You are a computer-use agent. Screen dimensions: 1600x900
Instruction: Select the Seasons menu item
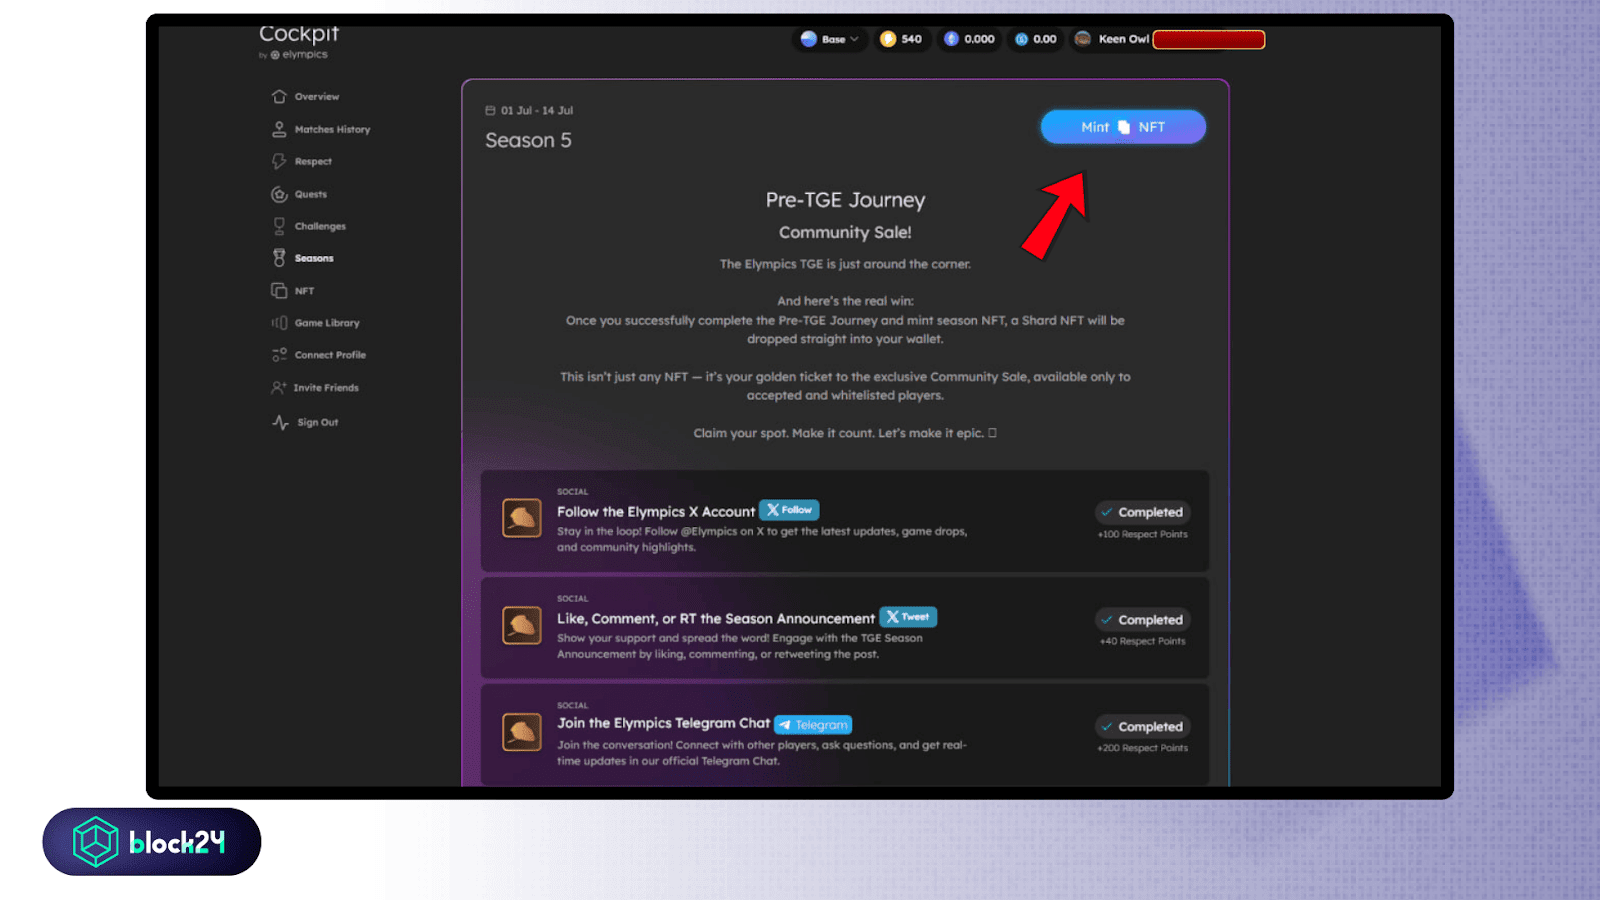pyautogui.click(x=314, y=258)
